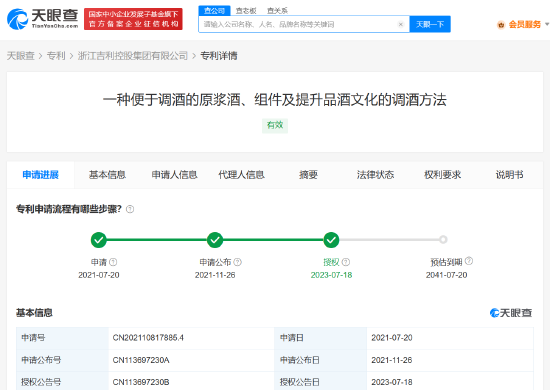This screenshot has width=550, height=390.
Task: Click the Tianyancha logo in the header
Action: 42,19
